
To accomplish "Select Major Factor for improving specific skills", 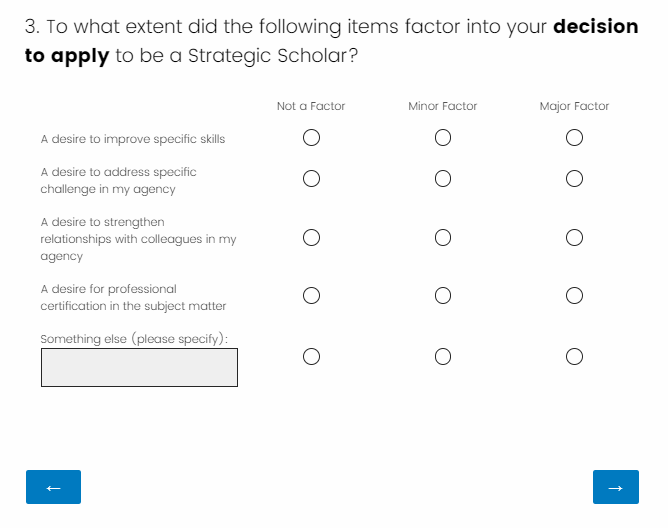I will [574, 138].
